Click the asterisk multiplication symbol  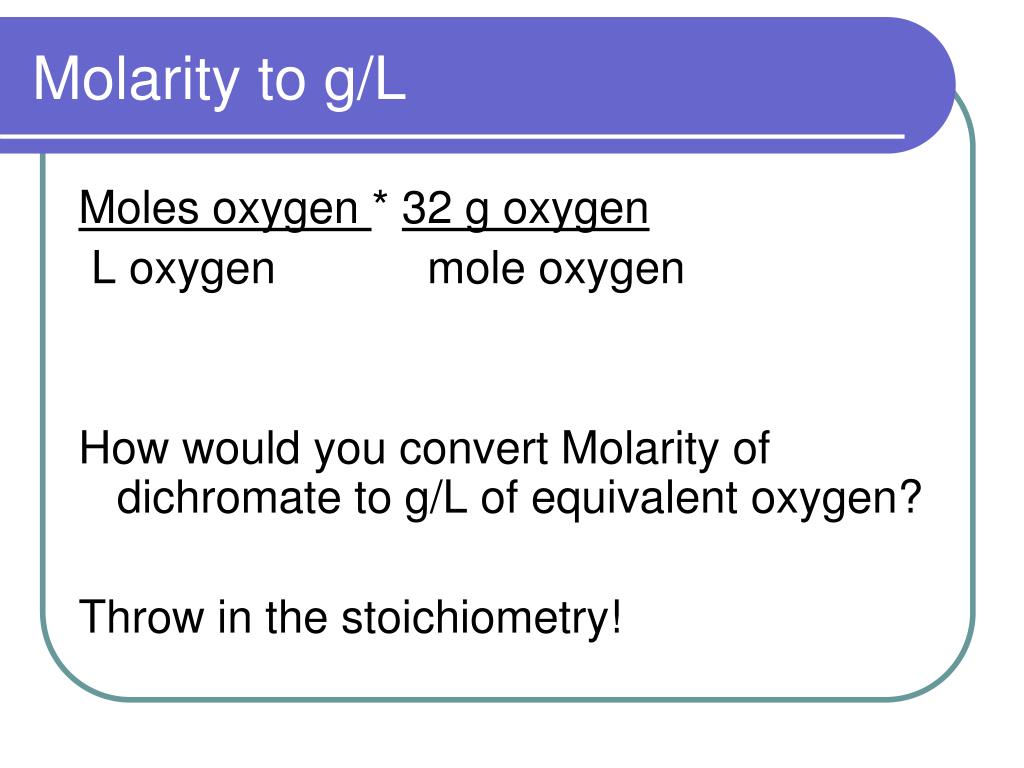click(x=380, y=199)
